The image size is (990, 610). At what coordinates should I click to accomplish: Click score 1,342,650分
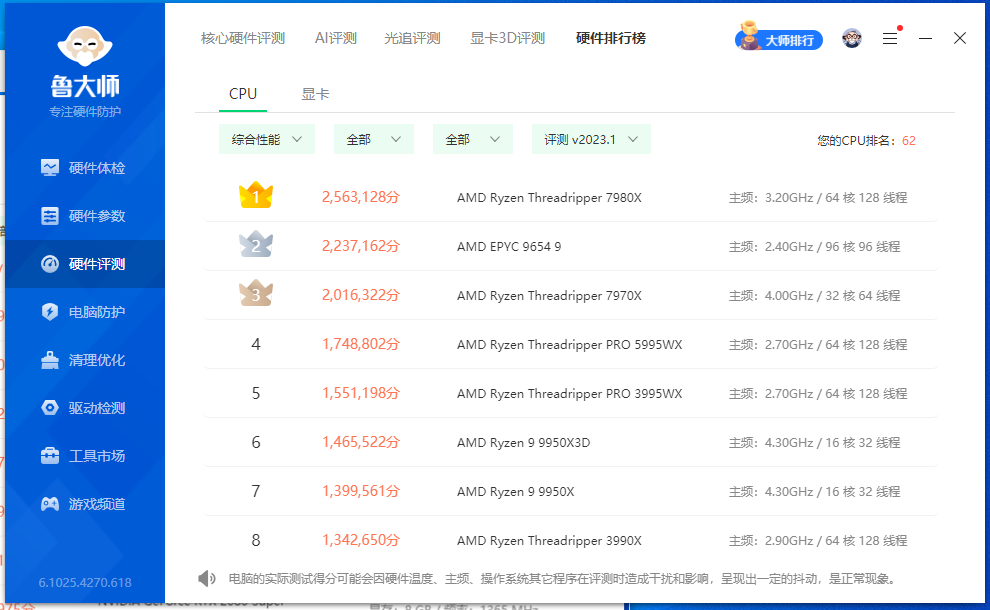361,540
